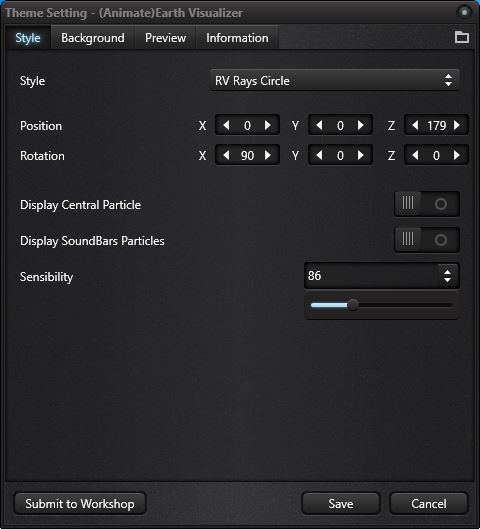Image resolution: width=480 pixels, height=529 pixels.
Task: Click the round title bar button
Action: point(464,12)
